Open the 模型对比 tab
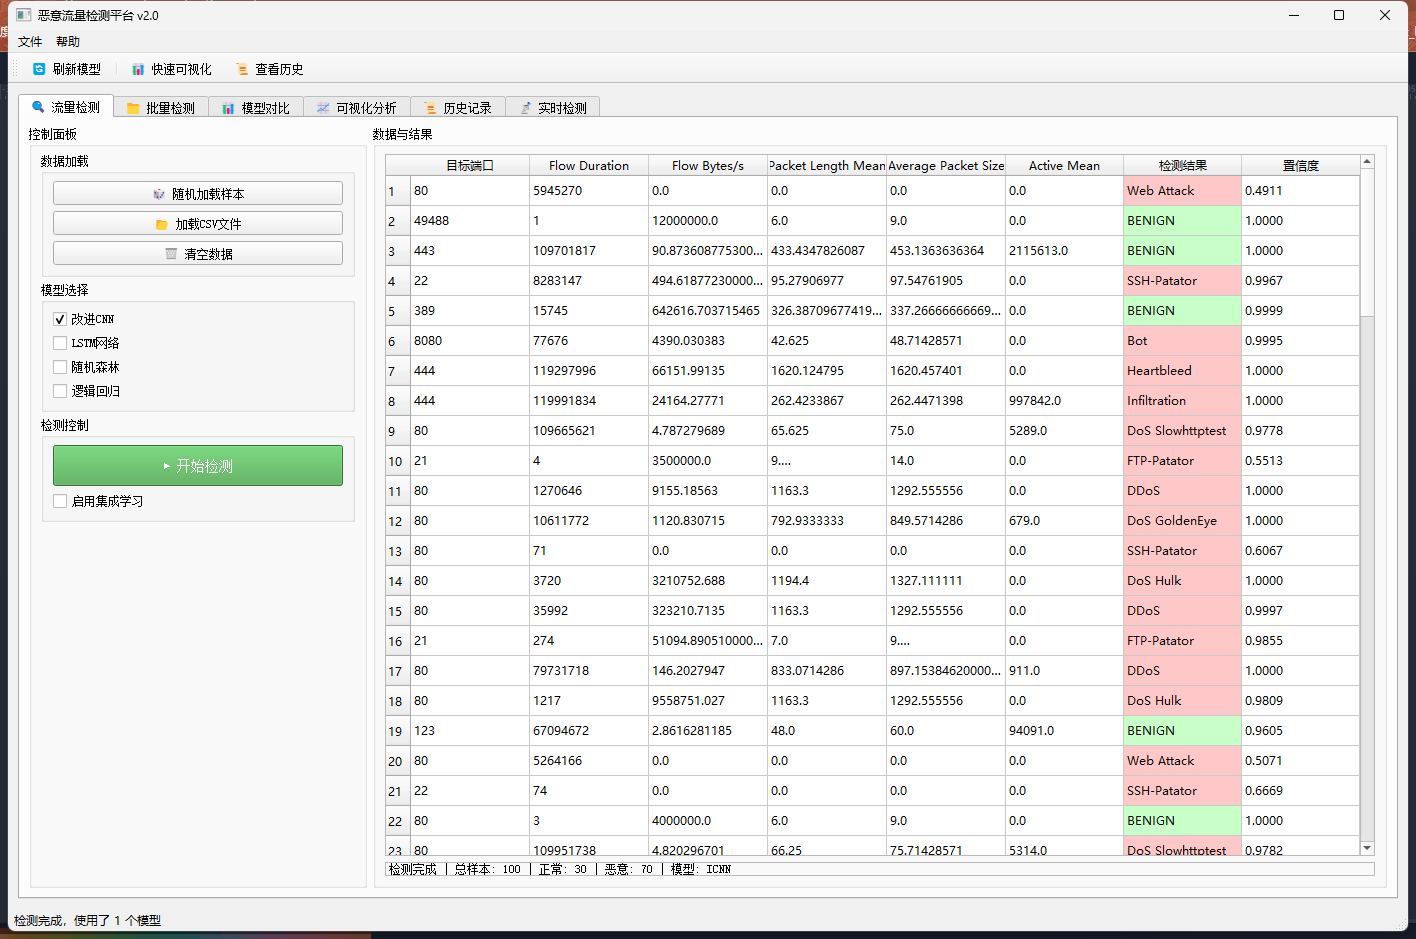This screenshot has width=1416, height=939. (x=256, y=108)
